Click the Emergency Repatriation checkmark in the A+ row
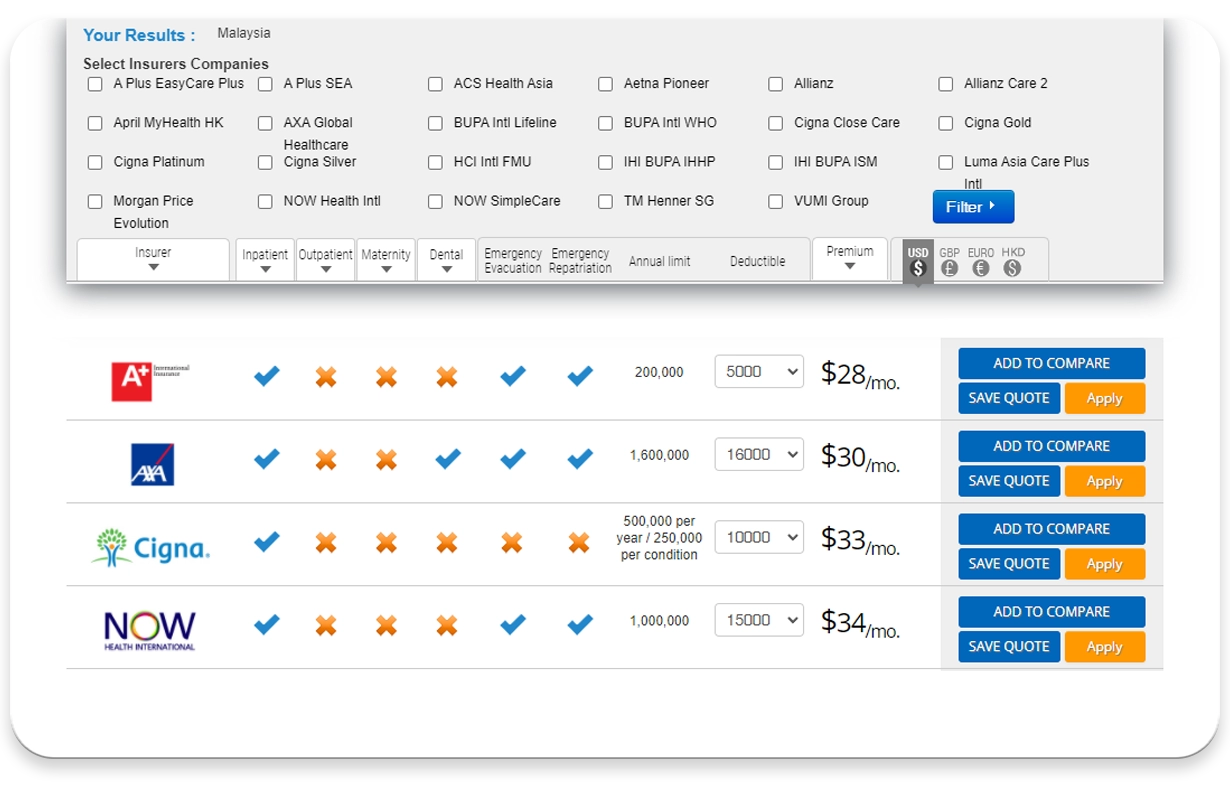 coord(580,376)
